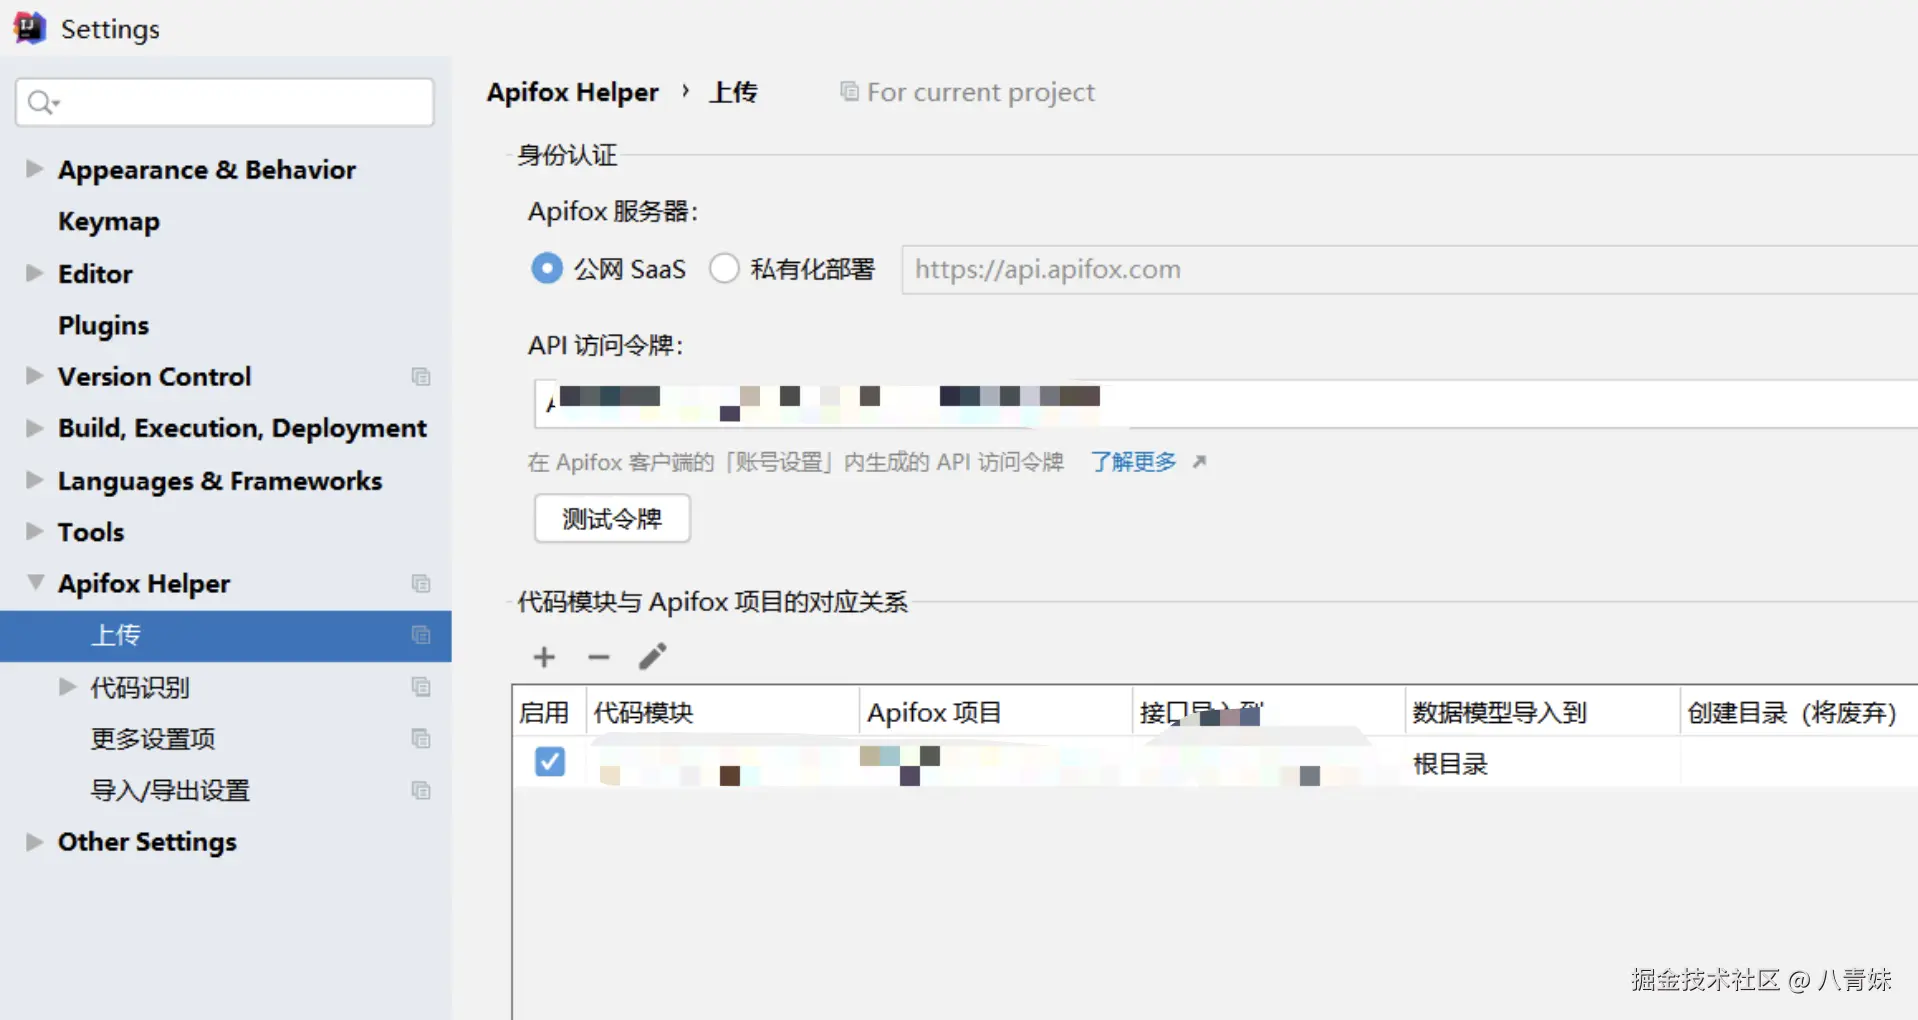Click the add mapping plus icon
This screenshot has width=1918, height=1020.
(544, 657)
